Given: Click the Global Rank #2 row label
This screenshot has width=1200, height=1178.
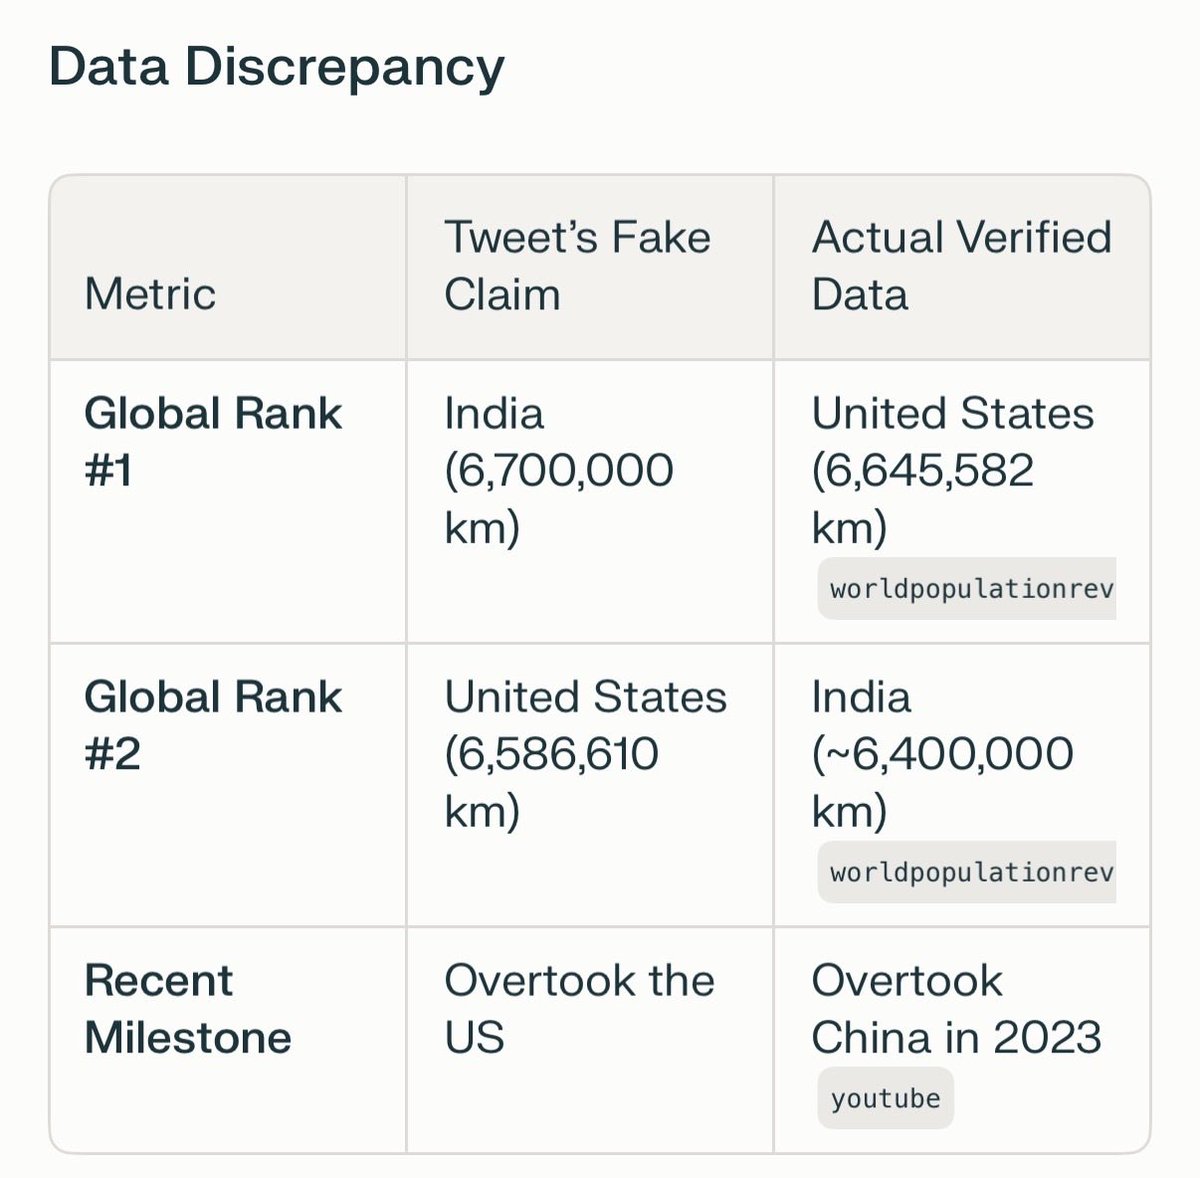Looking at the screenshot, I should pyautogui.click(x=213, y=725).
